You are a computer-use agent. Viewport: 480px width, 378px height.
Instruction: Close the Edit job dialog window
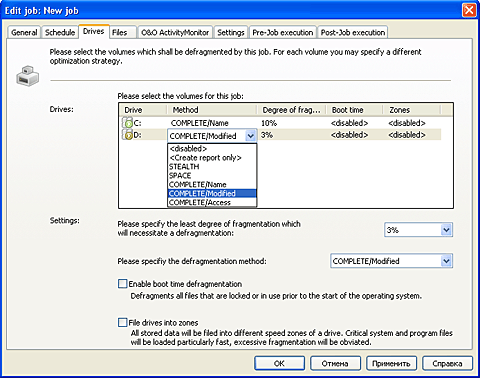pyautogui.click(x=469, y=10)
